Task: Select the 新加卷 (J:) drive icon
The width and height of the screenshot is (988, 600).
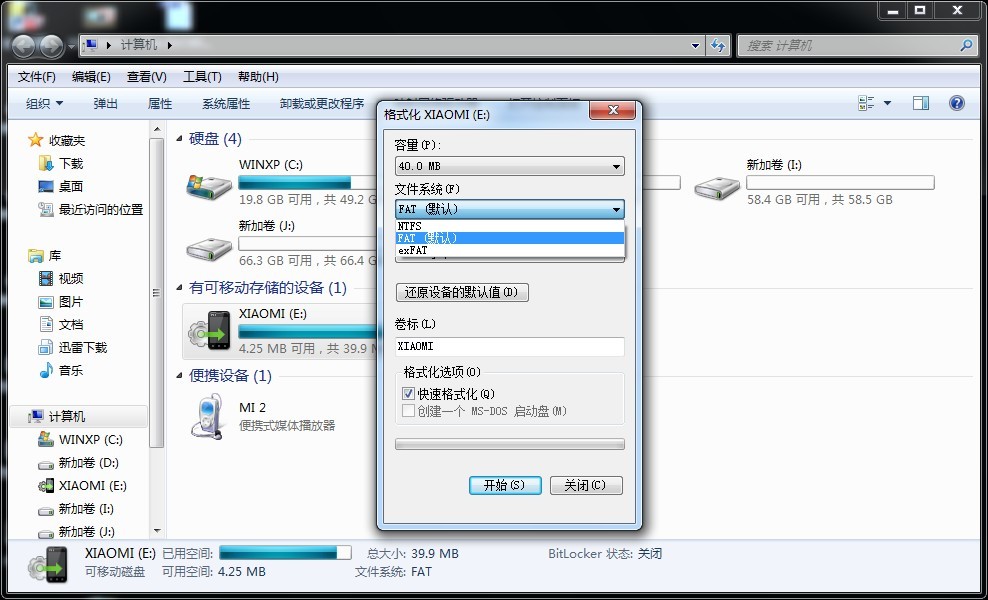Action: coord(209,248)
